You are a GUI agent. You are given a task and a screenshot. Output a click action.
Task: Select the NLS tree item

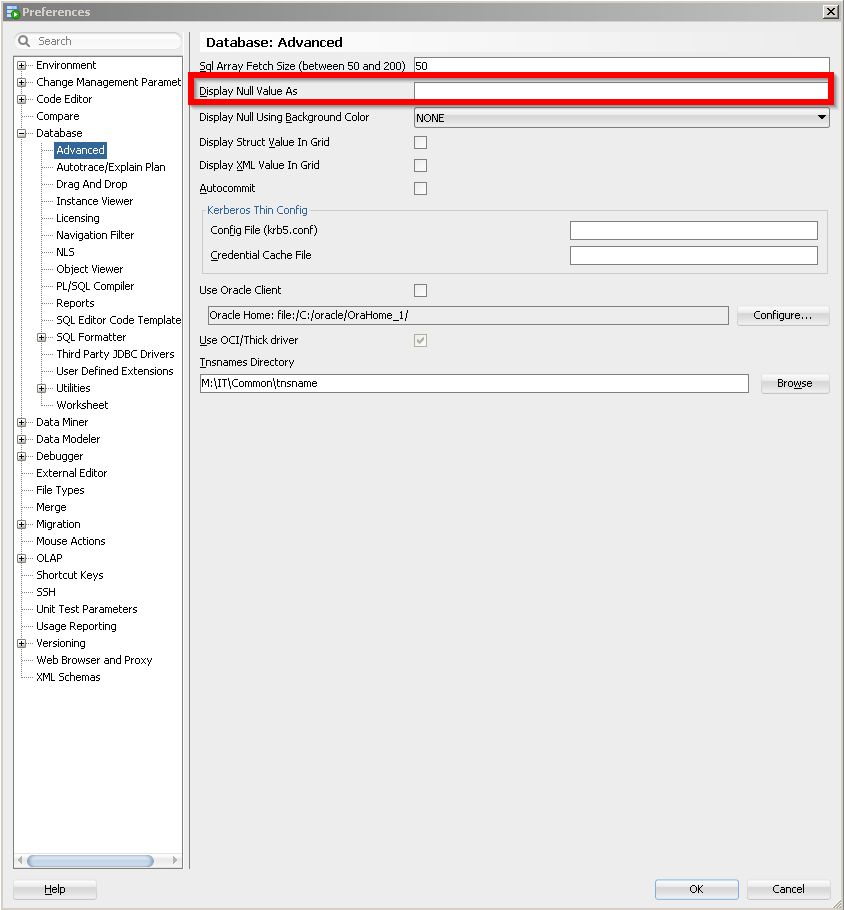[x=65, y=252]
